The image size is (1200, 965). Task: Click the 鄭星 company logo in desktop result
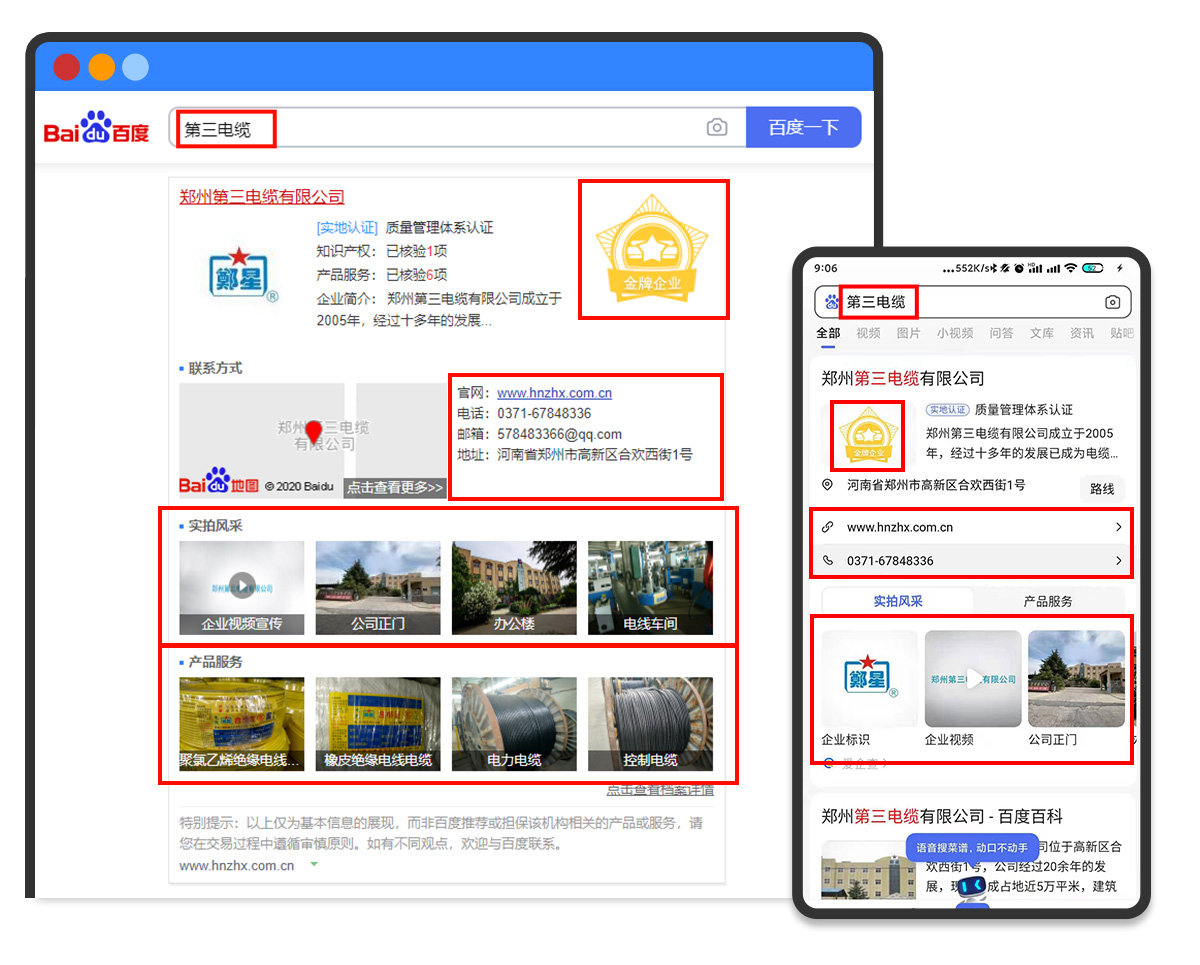pos(243,273)
